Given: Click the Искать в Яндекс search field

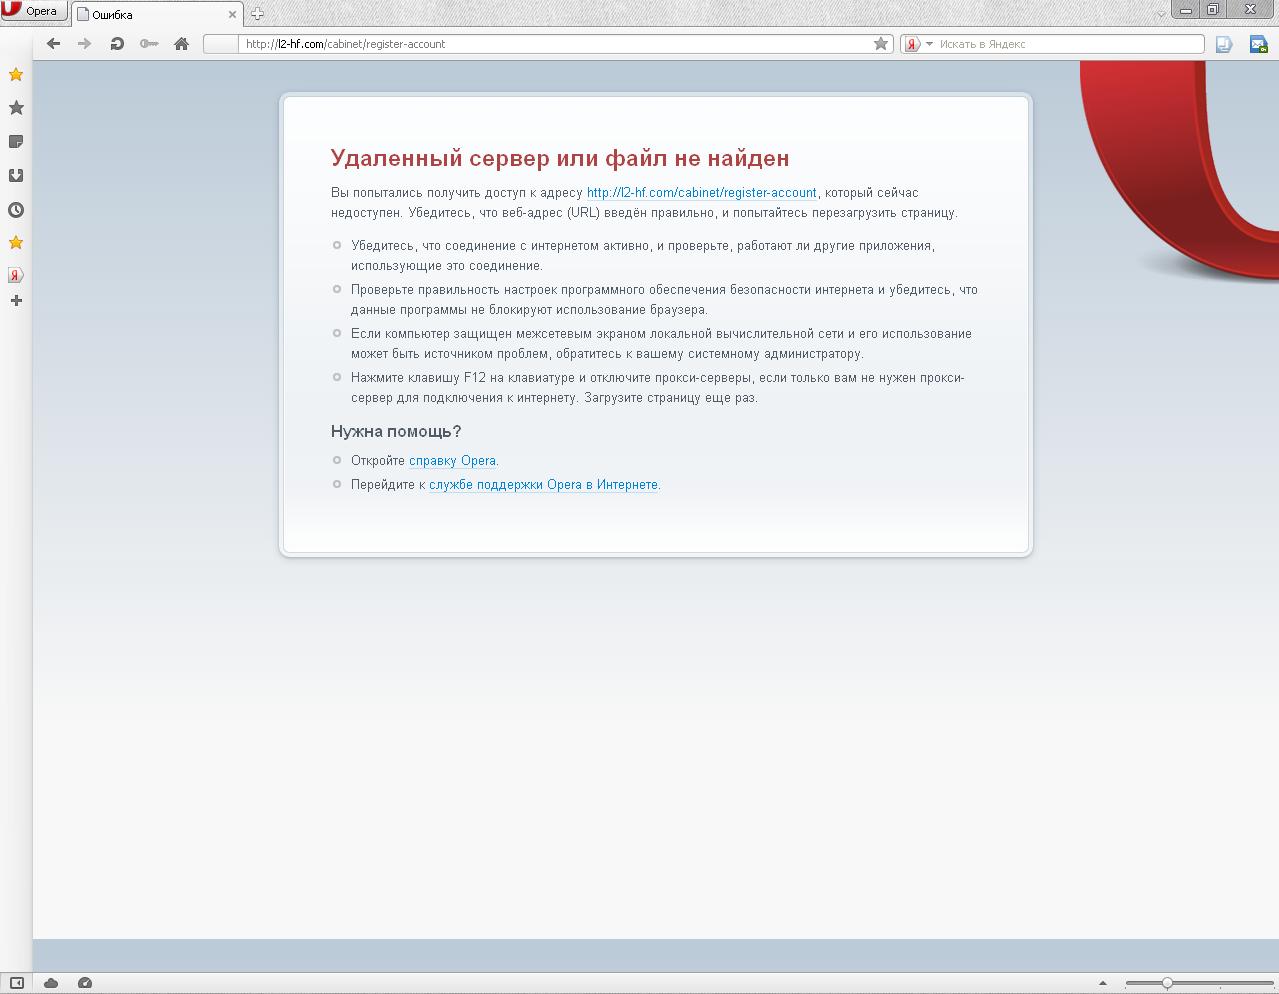Looking at the screenshot, I should [1069, 44].
